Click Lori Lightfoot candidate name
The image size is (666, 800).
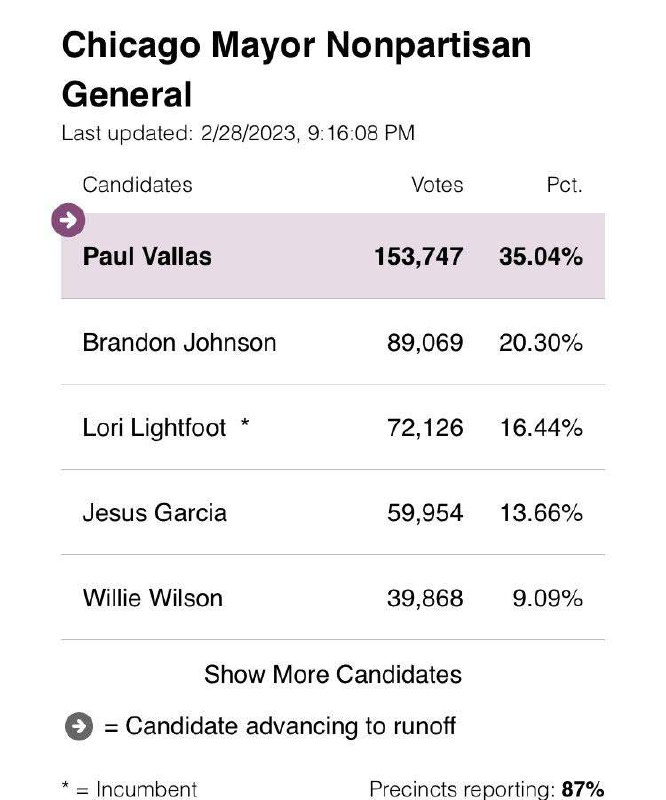155,428
